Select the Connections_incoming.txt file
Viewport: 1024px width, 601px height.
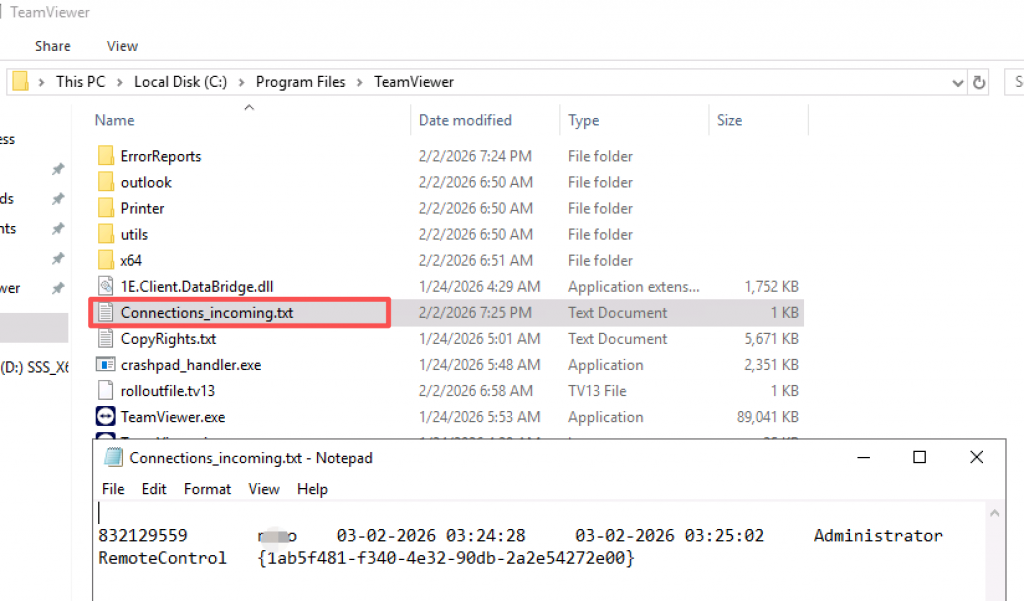tap(206, 313)
